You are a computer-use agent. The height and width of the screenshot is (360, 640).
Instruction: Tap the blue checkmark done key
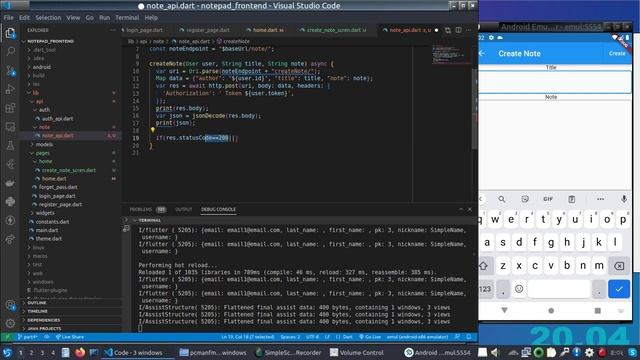pyautogui.click(x=619, y=289)
